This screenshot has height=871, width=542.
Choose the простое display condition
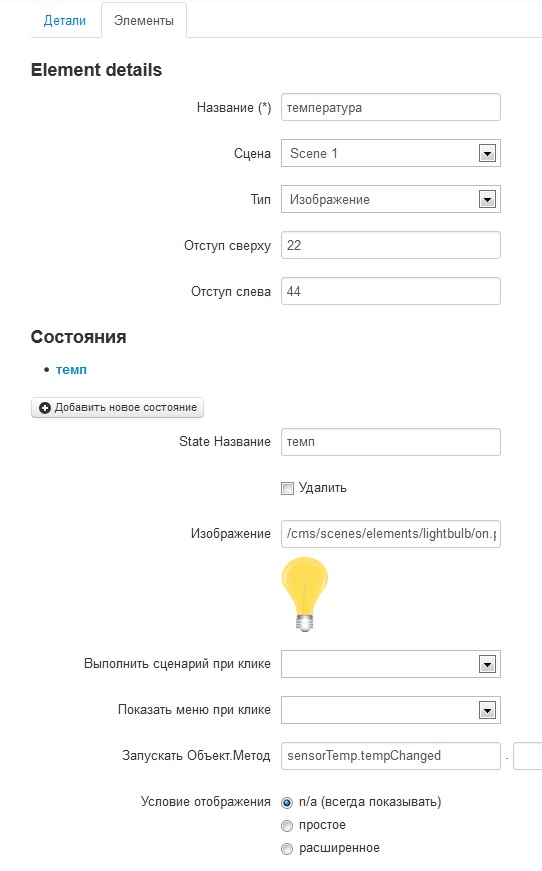pos(287,826)
